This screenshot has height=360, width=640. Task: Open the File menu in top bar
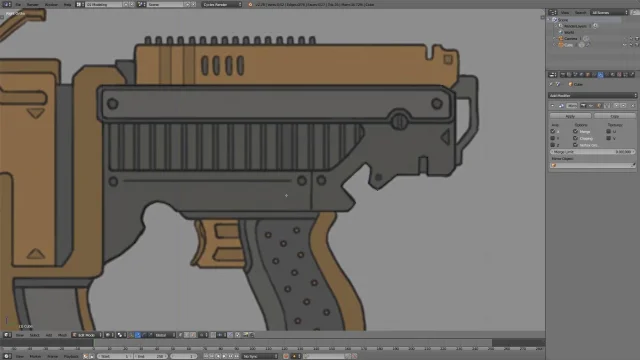tap(18, 4)
